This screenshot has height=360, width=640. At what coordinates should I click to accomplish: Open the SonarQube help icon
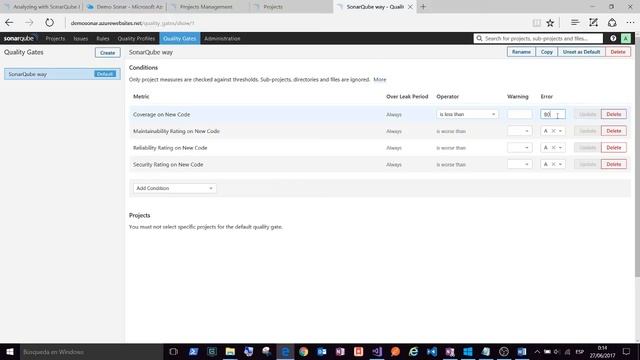pyautogui.click(x=613, y=38)
